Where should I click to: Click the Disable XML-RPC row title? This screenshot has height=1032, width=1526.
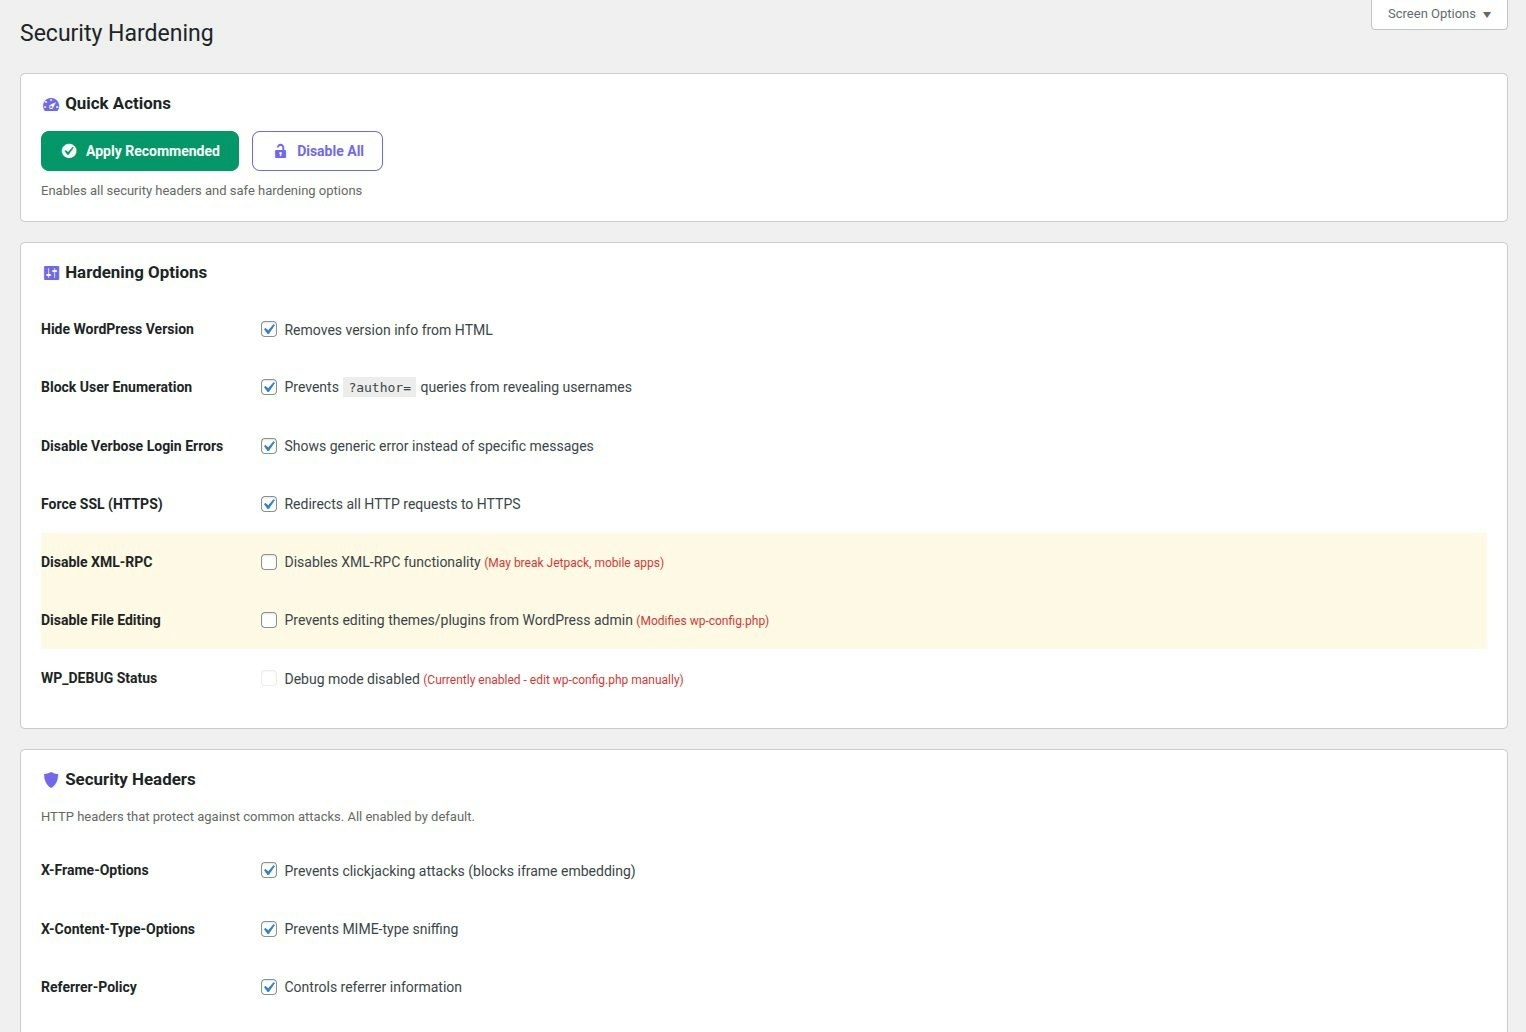pyautogui.click(x=97, y=562)
